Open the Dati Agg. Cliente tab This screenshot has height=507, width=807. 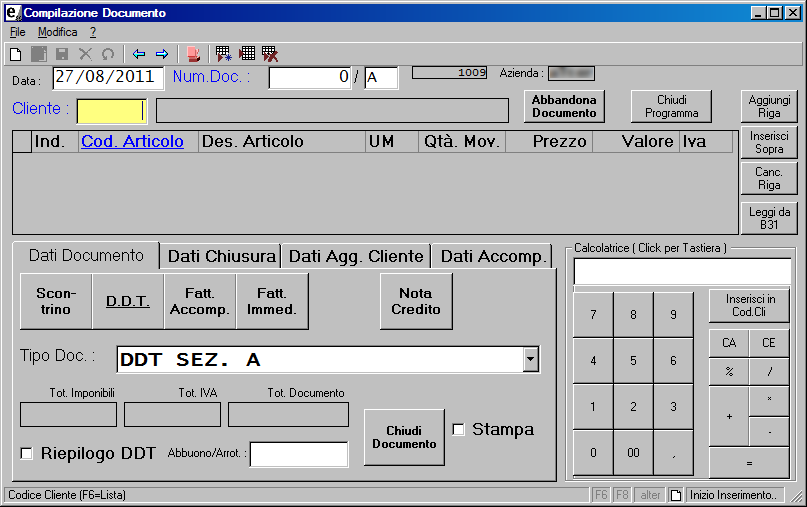(356, 256)
